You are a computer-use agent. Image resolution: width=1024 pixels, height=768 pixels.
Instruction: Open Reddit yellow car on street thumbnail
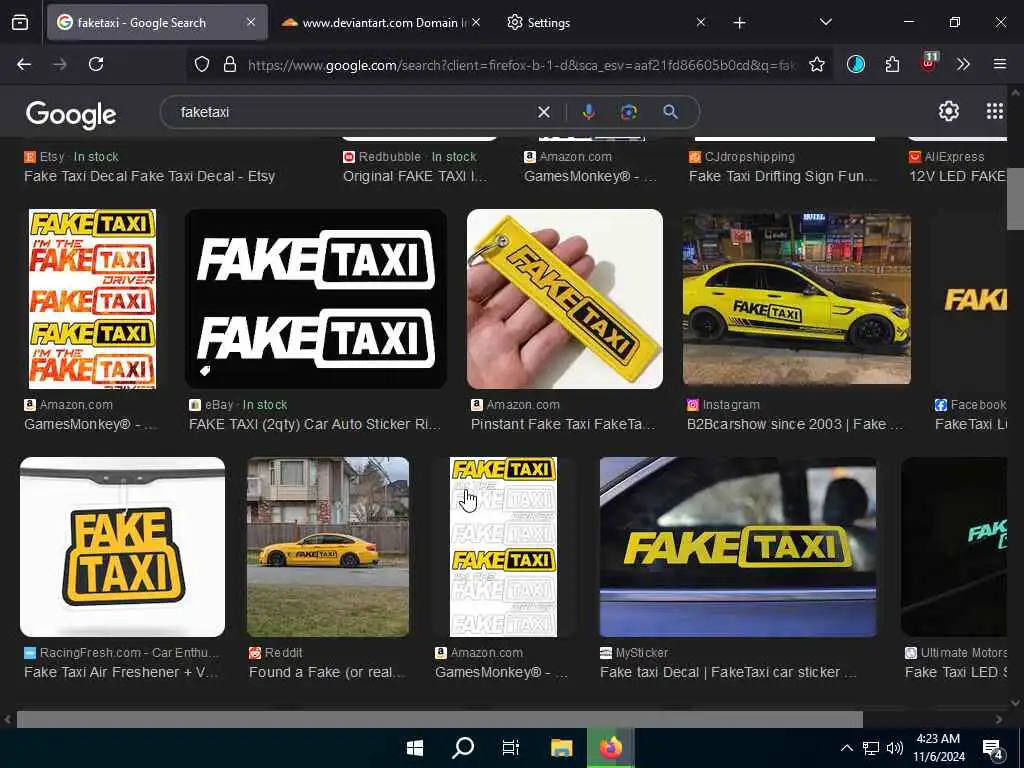[328, 547]
